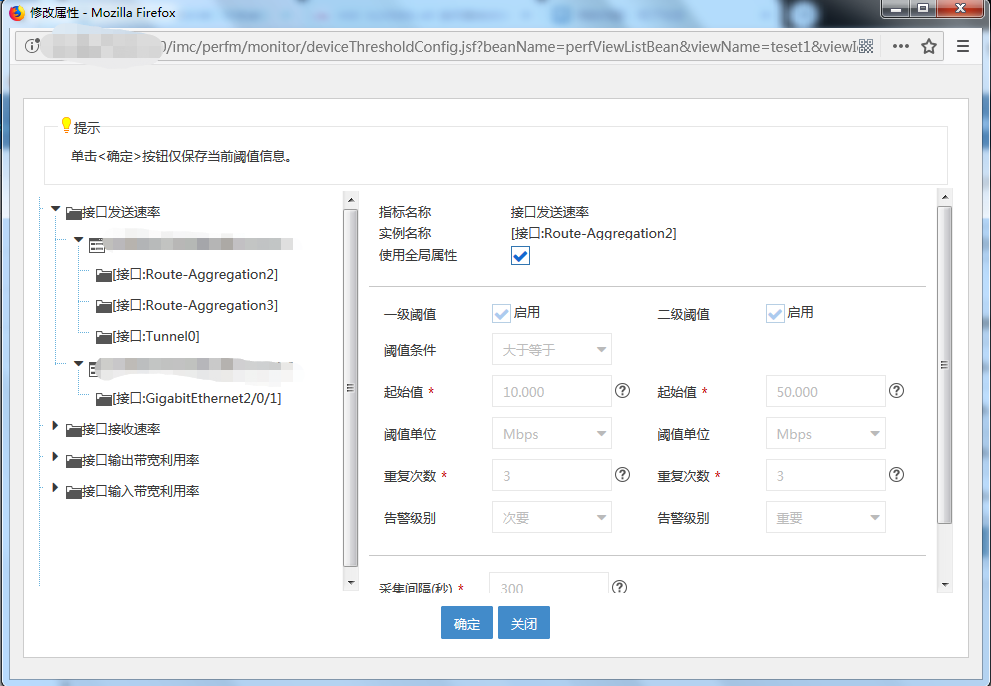Image resolution: width=991 pixels, height=686 pixels.
Task: Expand the 接口输出带宽利用率 node
Action: 55,456
